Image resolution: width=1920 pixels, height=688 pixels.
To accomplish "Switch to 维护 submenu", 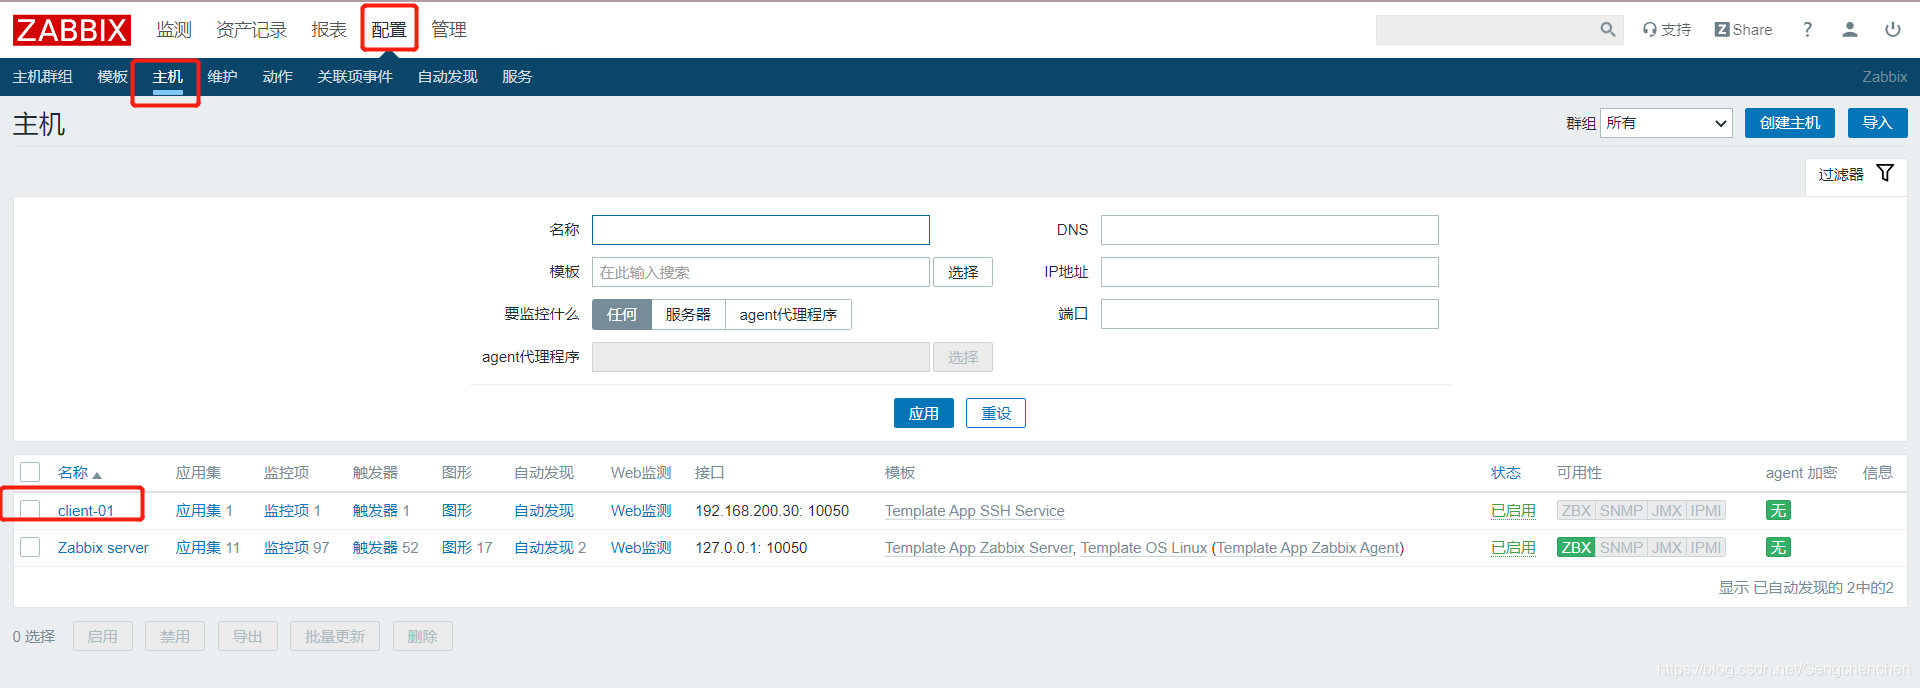I will tap(222, 77).
